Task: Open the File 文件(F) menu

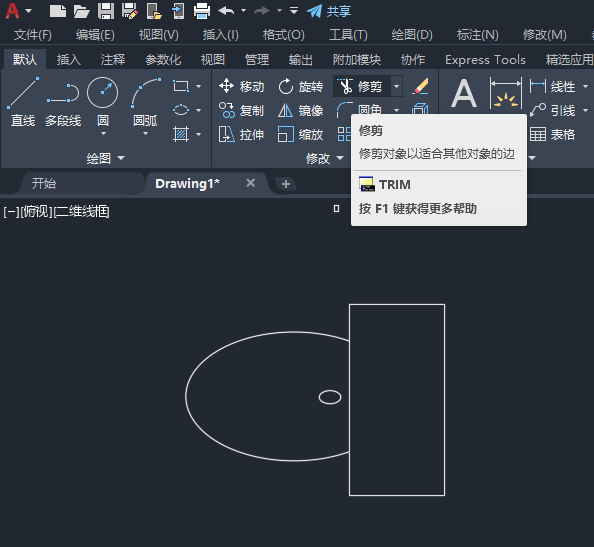Action: point(33,35)
